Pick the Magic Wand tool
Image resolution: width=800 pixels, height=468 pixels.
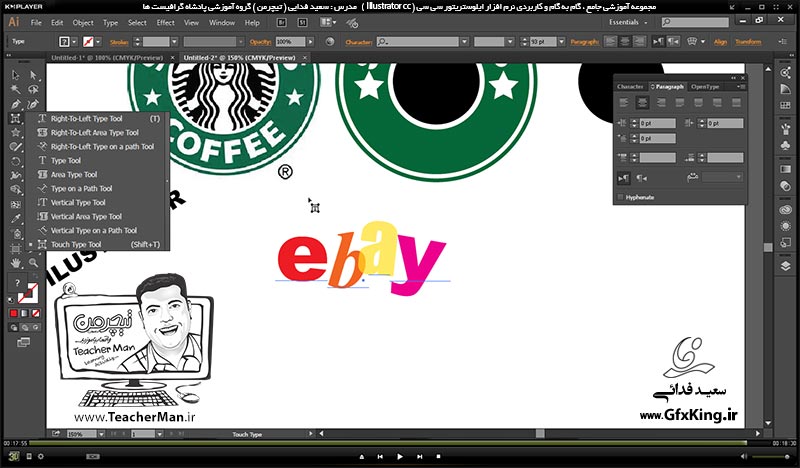tap(16, 90)
